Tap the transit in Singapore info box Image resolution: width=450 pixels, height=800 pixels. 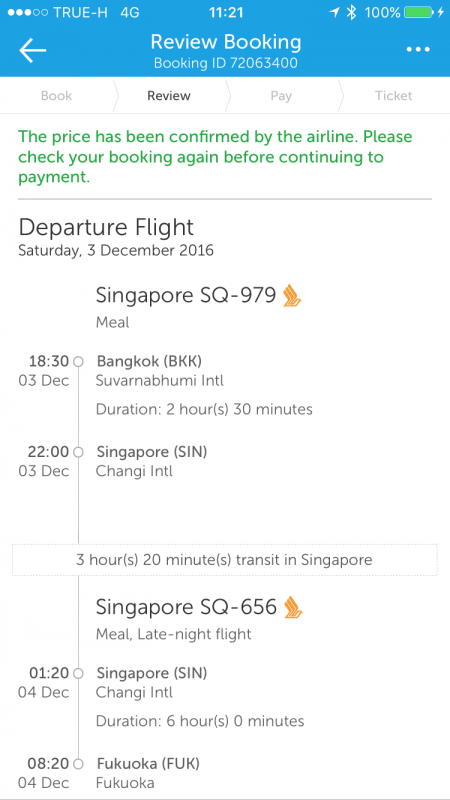(x=224, y=560)
